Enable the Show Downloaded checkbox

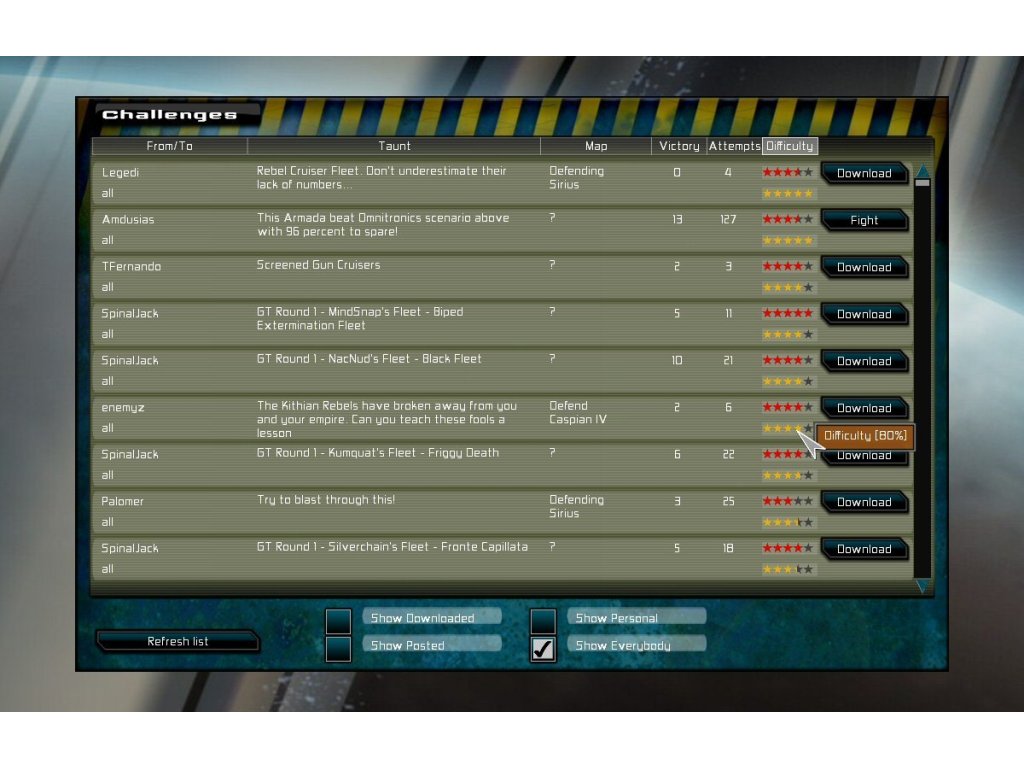338,621
